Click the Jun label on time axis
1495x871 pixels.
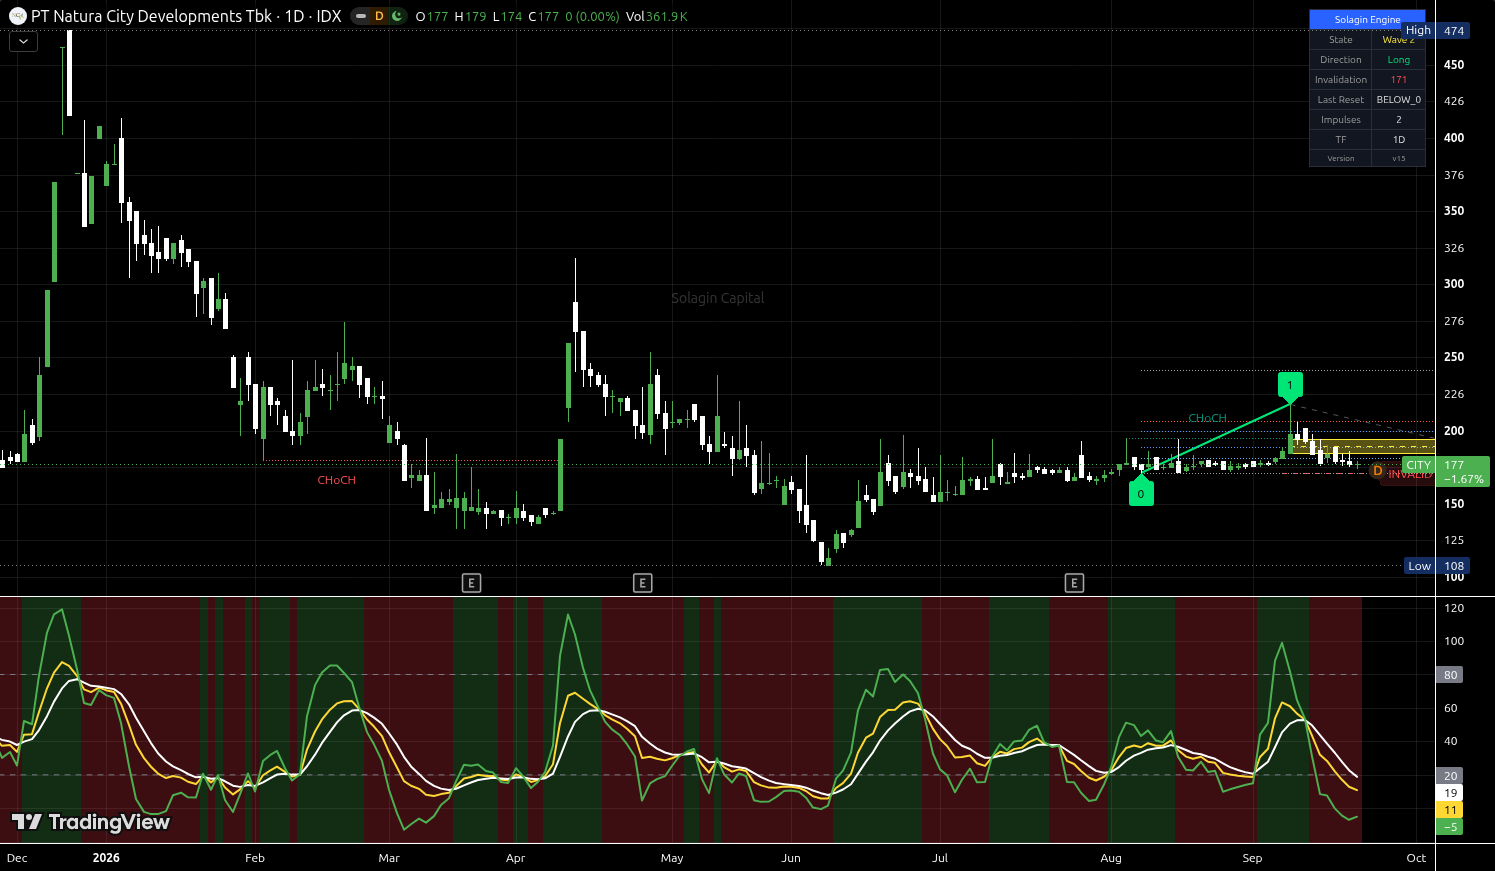click(x=791, y=858)
